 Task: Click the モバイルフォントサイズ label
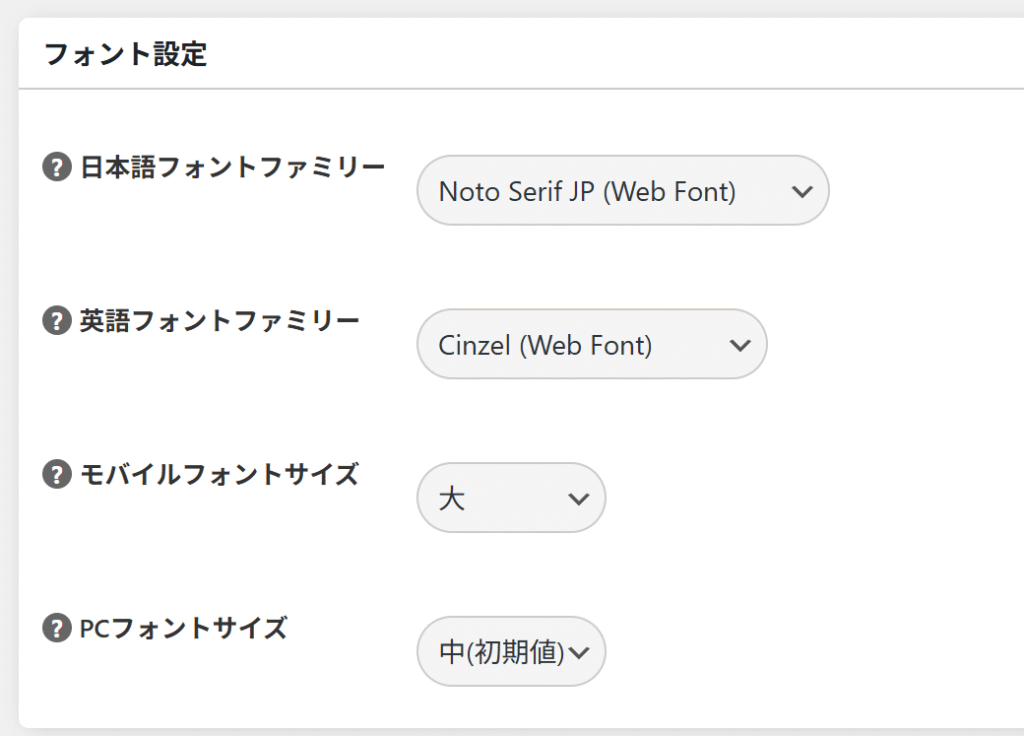click(x=219, y=476)
